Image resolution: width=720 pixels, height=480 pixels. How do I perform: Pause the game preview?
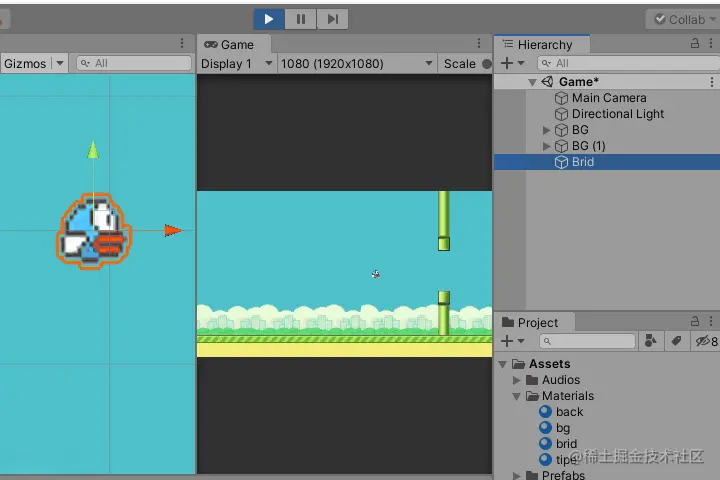click(301, 19)
